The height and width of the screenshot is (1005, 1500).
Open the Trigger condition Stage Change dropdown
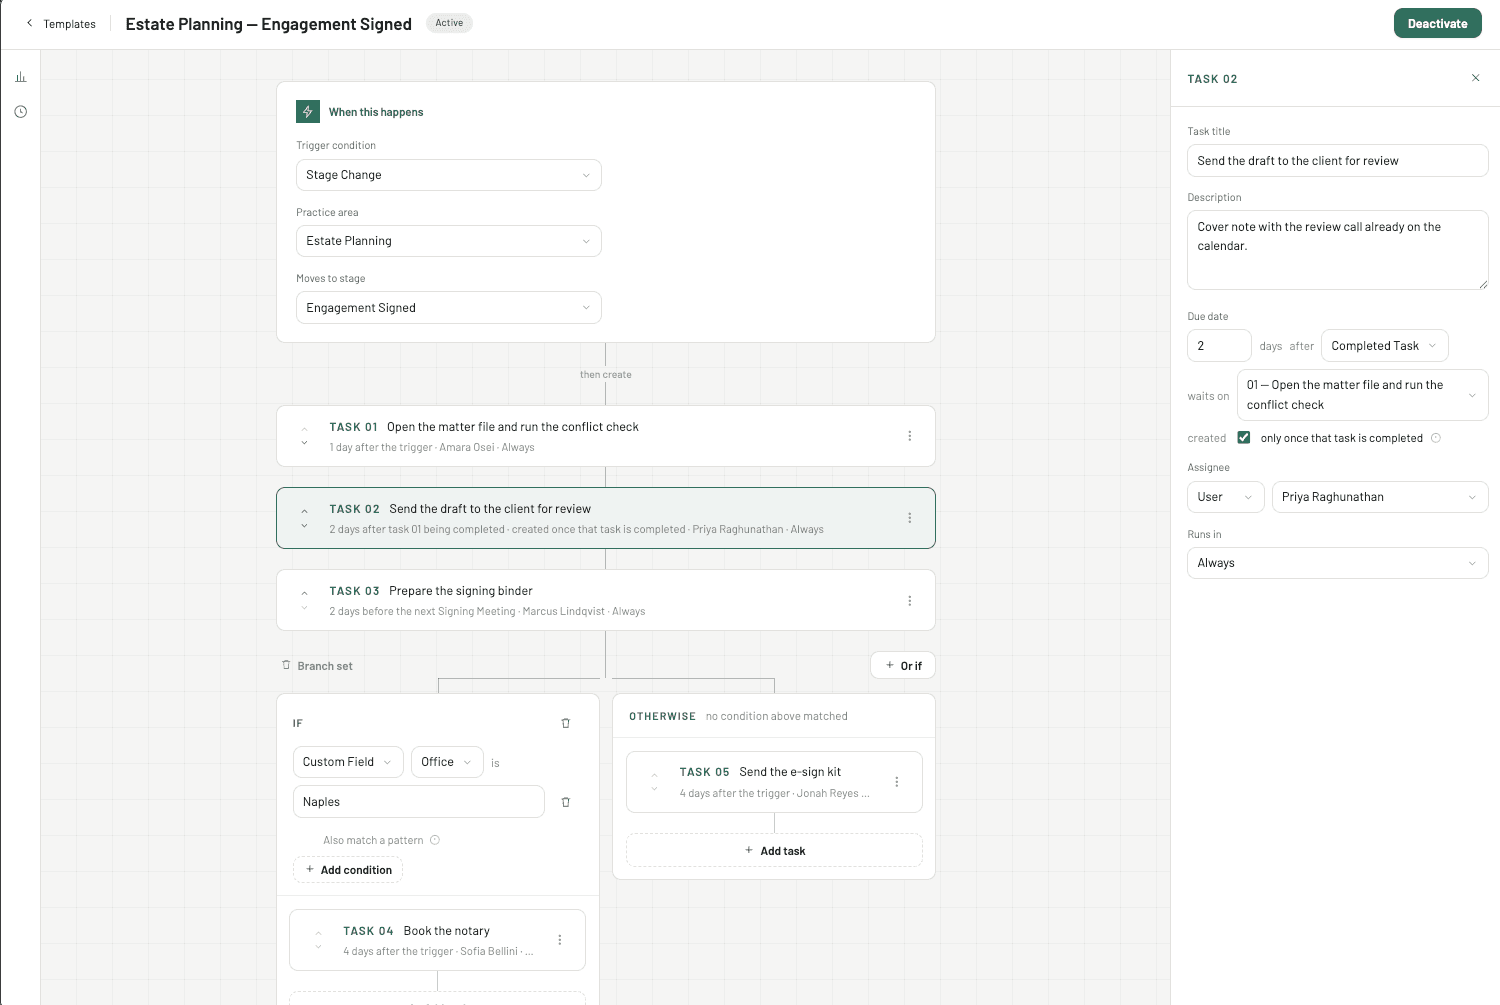tap(449, 175)
